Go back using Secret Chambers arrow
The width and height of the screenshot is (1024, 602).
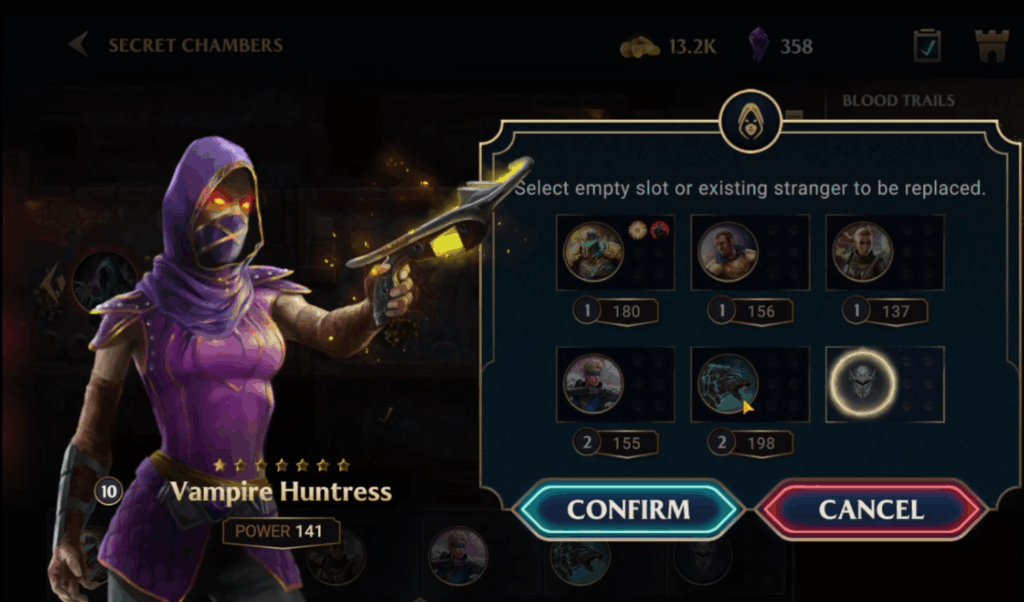pos(78,45)
